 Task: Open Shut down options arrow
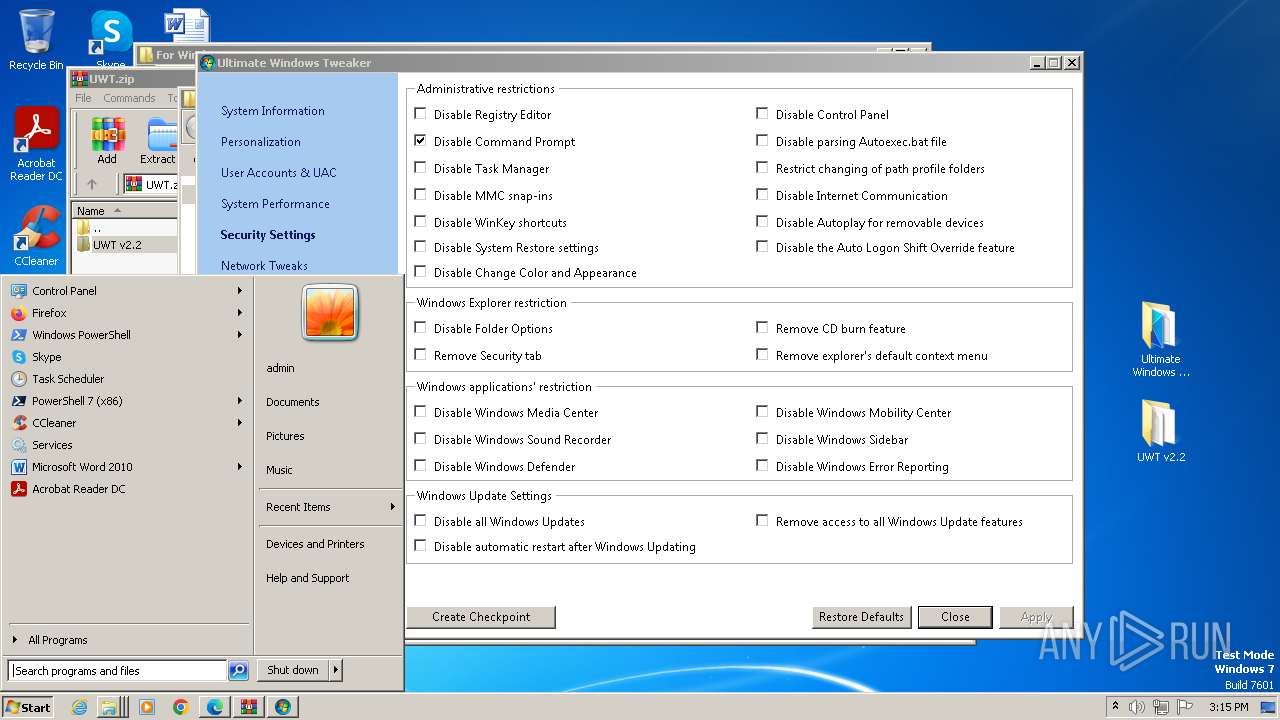tap(335, 671)
